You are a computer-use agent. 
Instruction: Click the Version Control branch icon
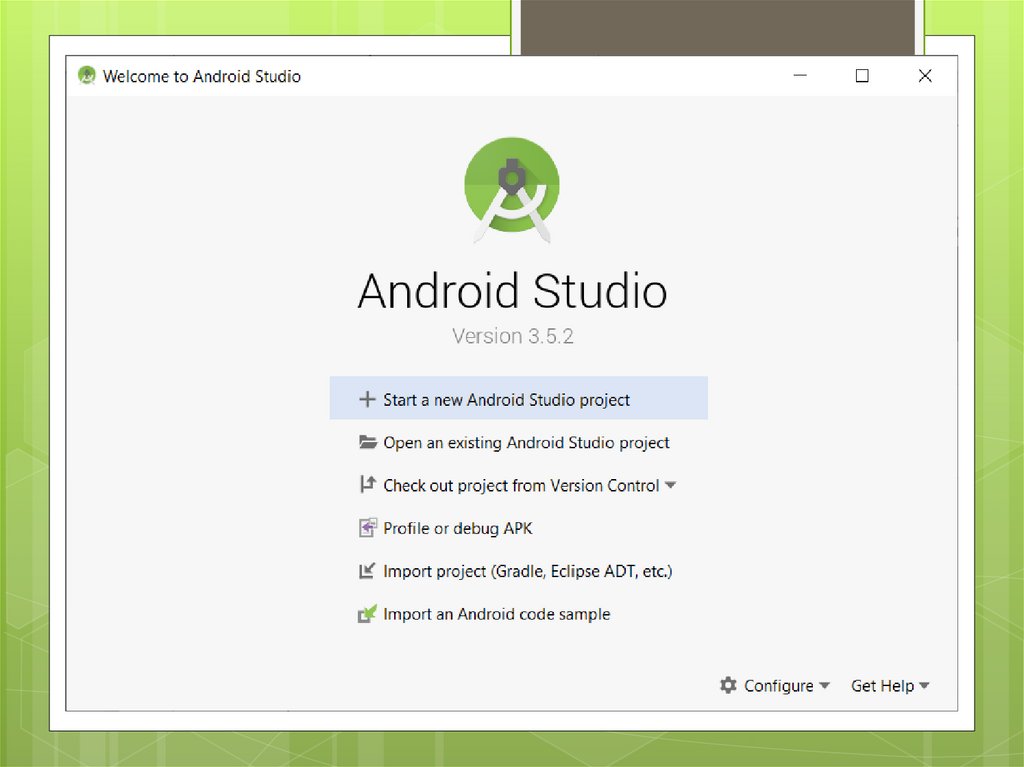[x=367, y=484]
